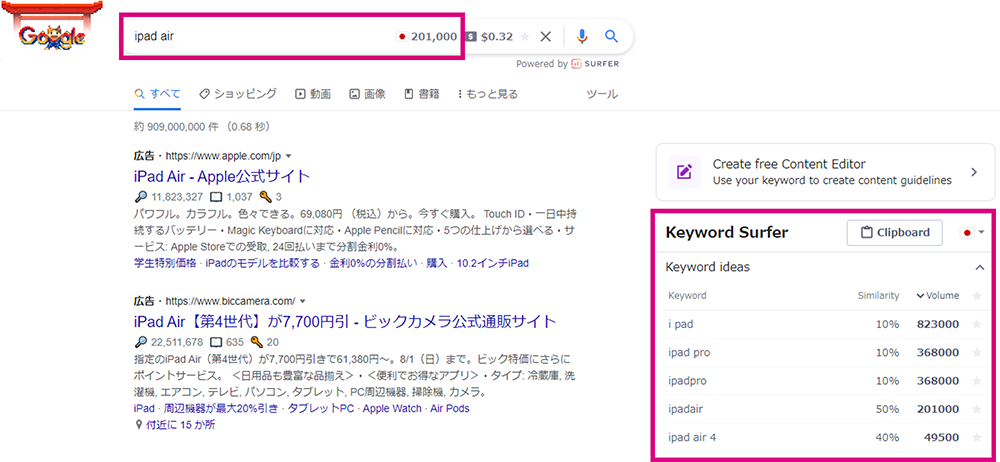
Task: Star the 'i pad' keyword
Action: tap(976, 324)
